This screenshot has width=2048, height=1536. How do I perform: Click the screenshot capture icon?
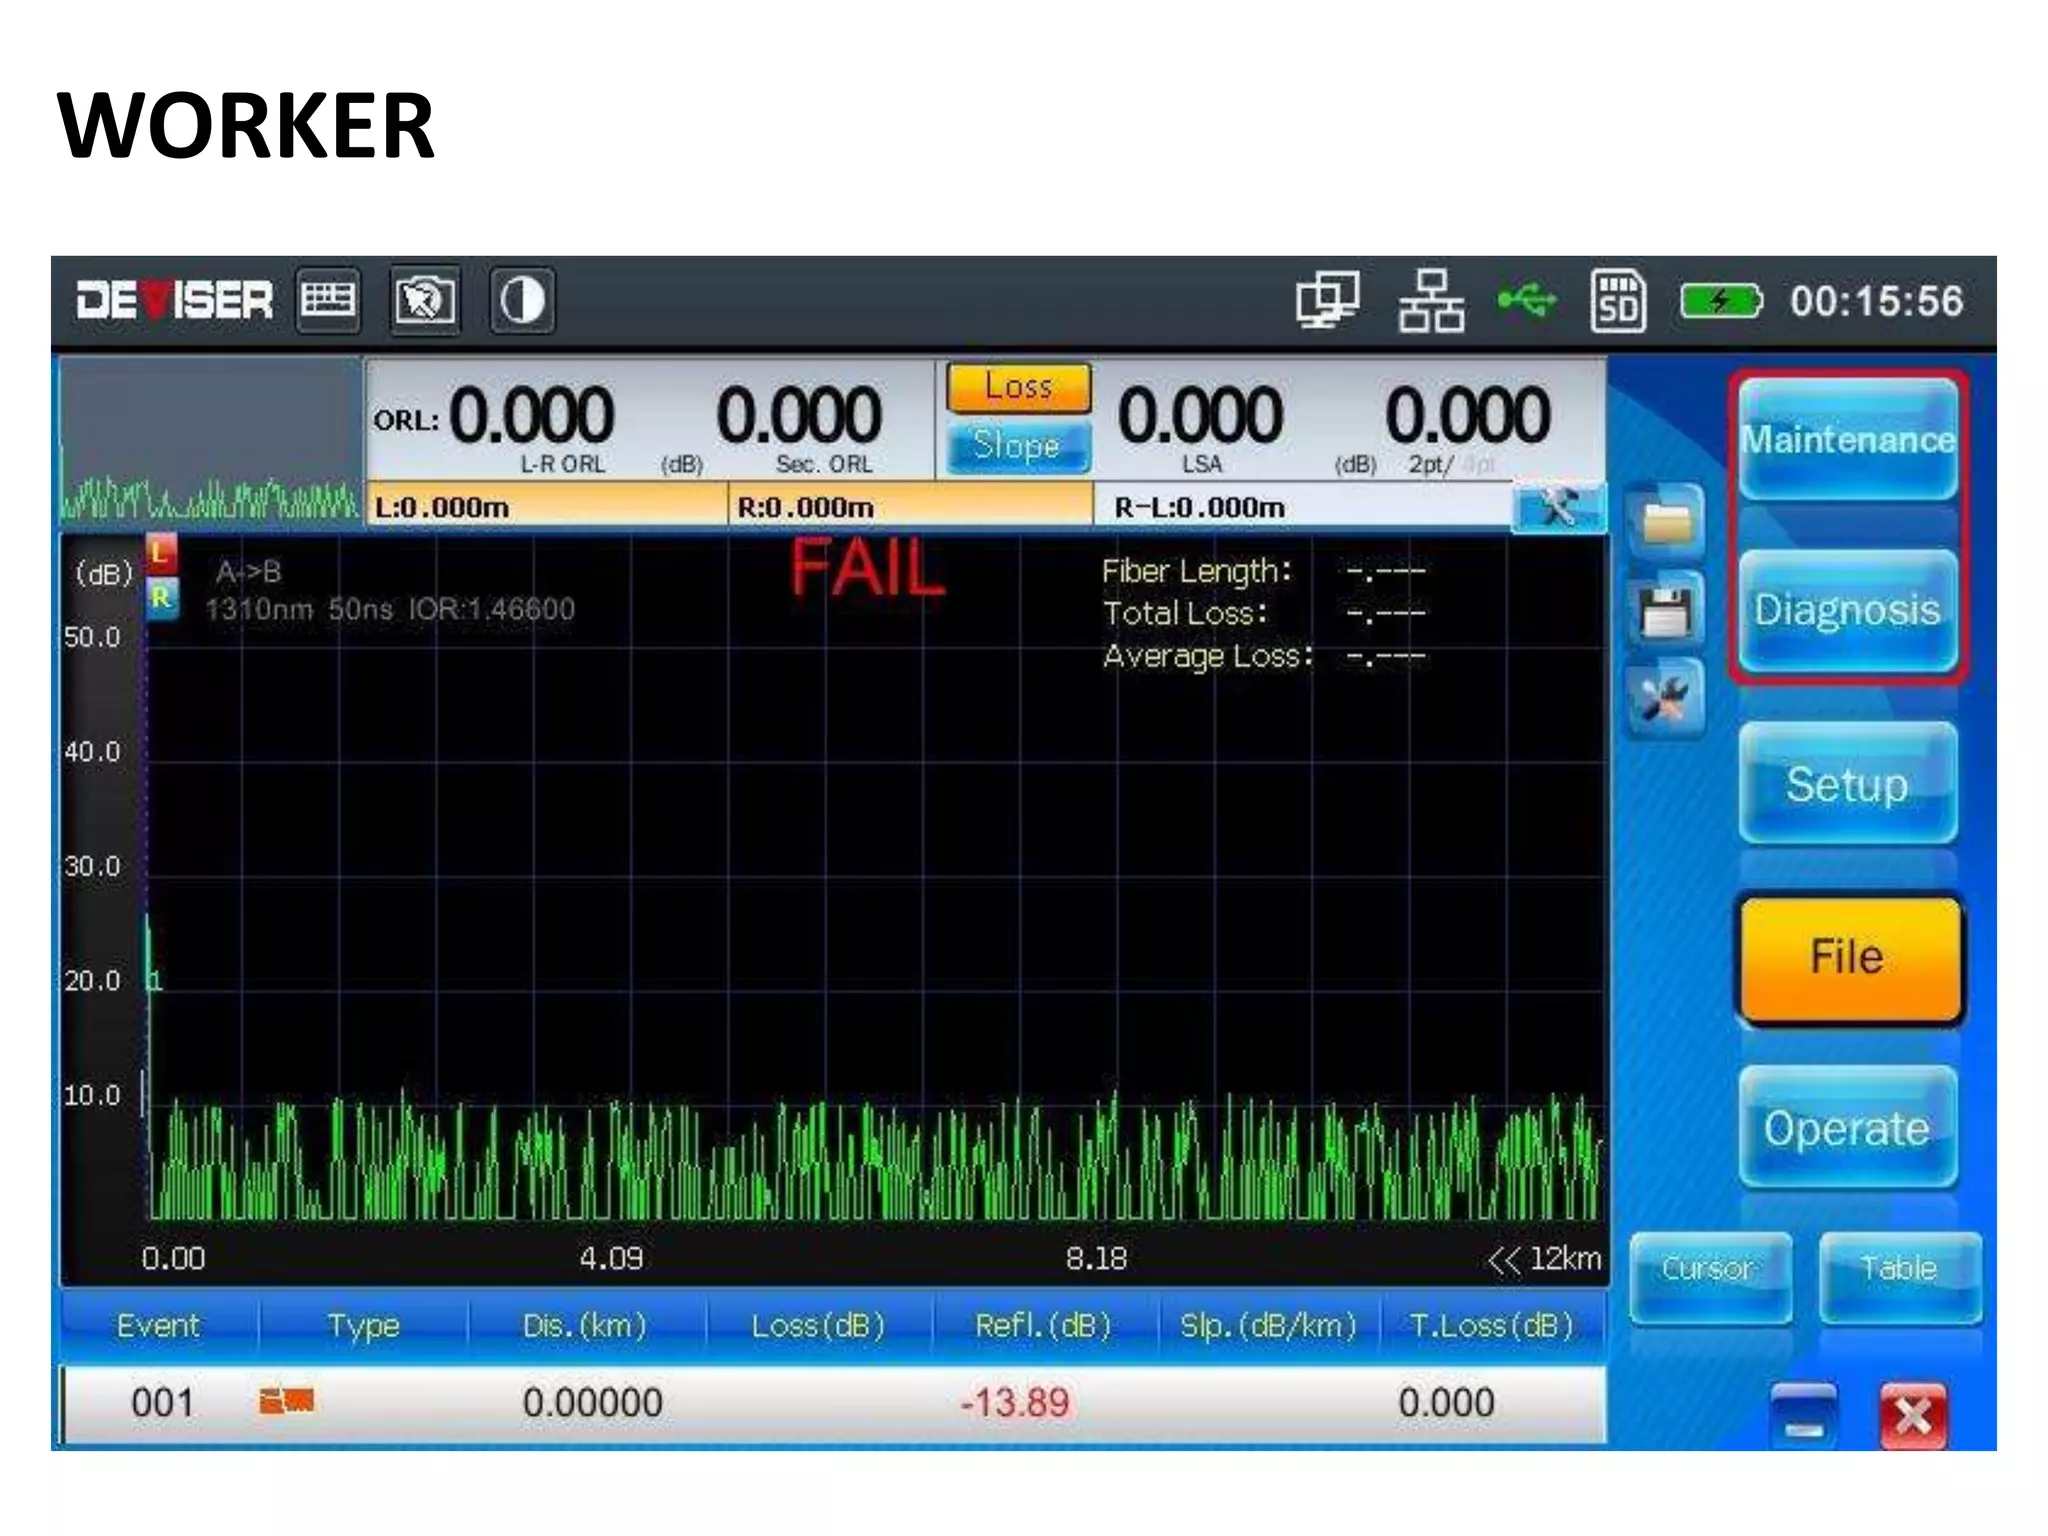pyautogui.click(x=425, y=300)
